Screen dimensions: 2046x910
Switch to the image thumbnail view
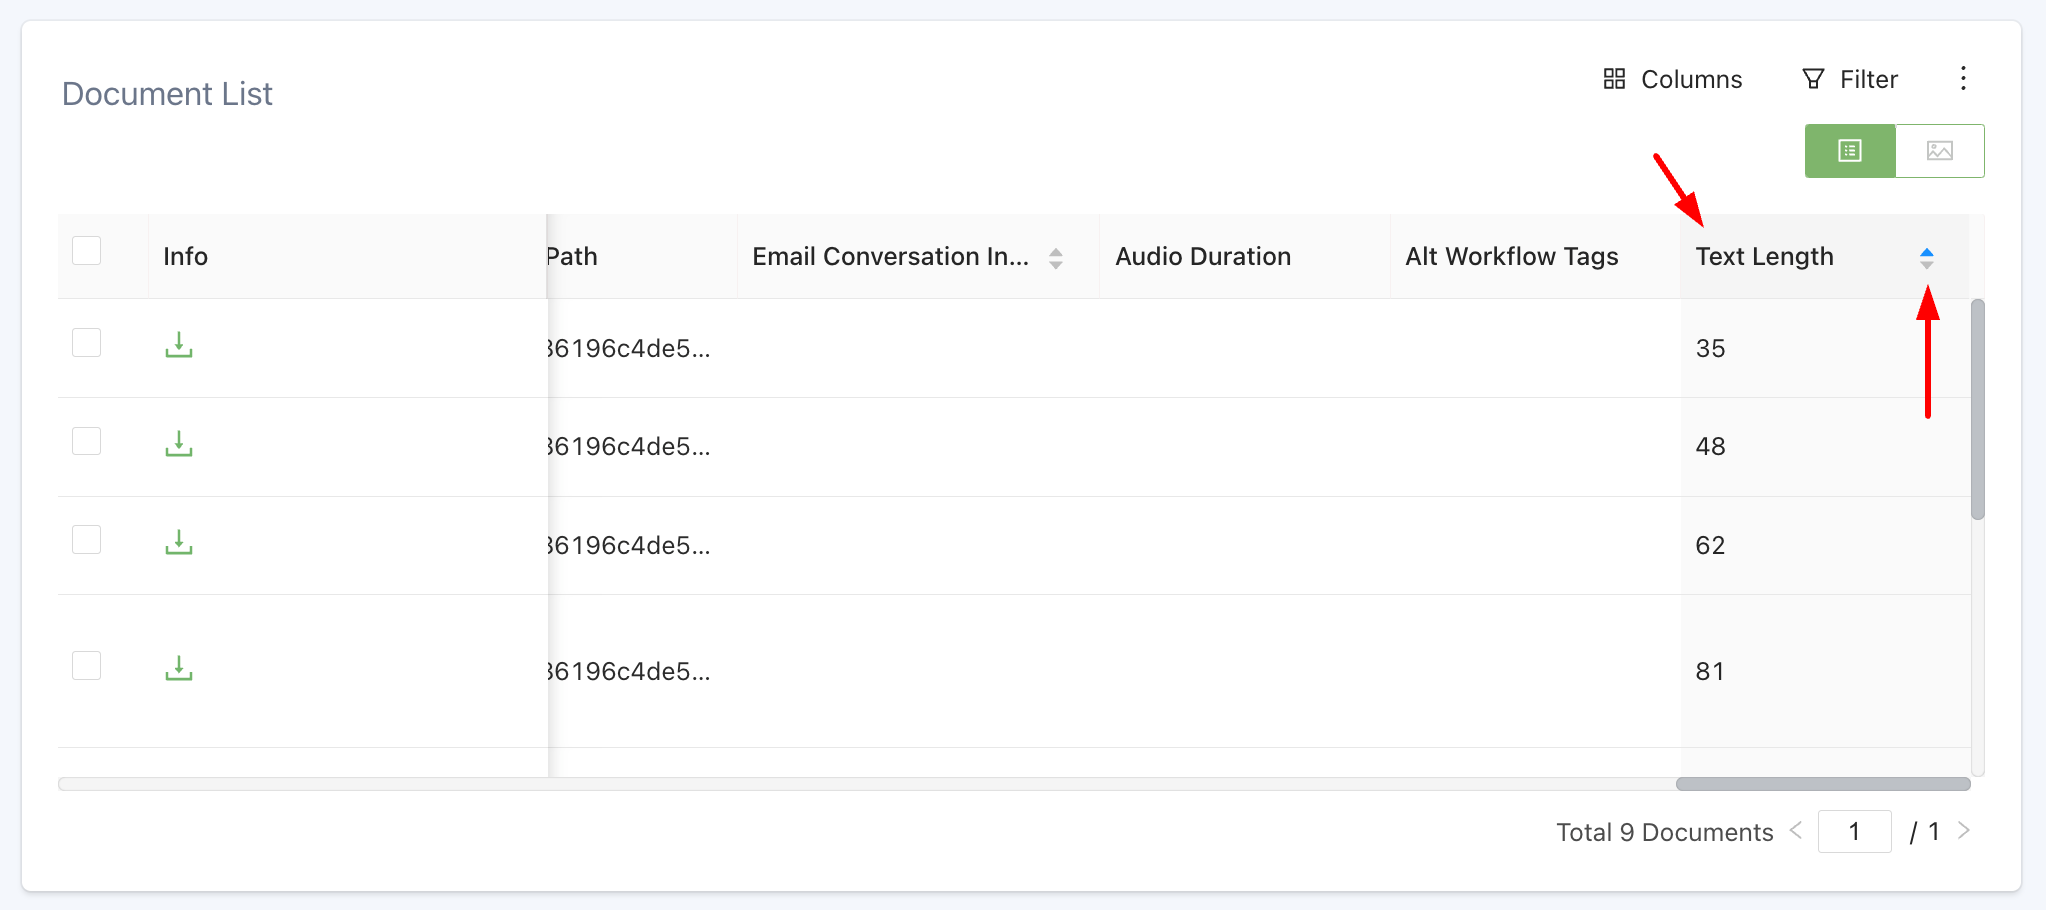pyautogui.click(x=1939, y=151)
